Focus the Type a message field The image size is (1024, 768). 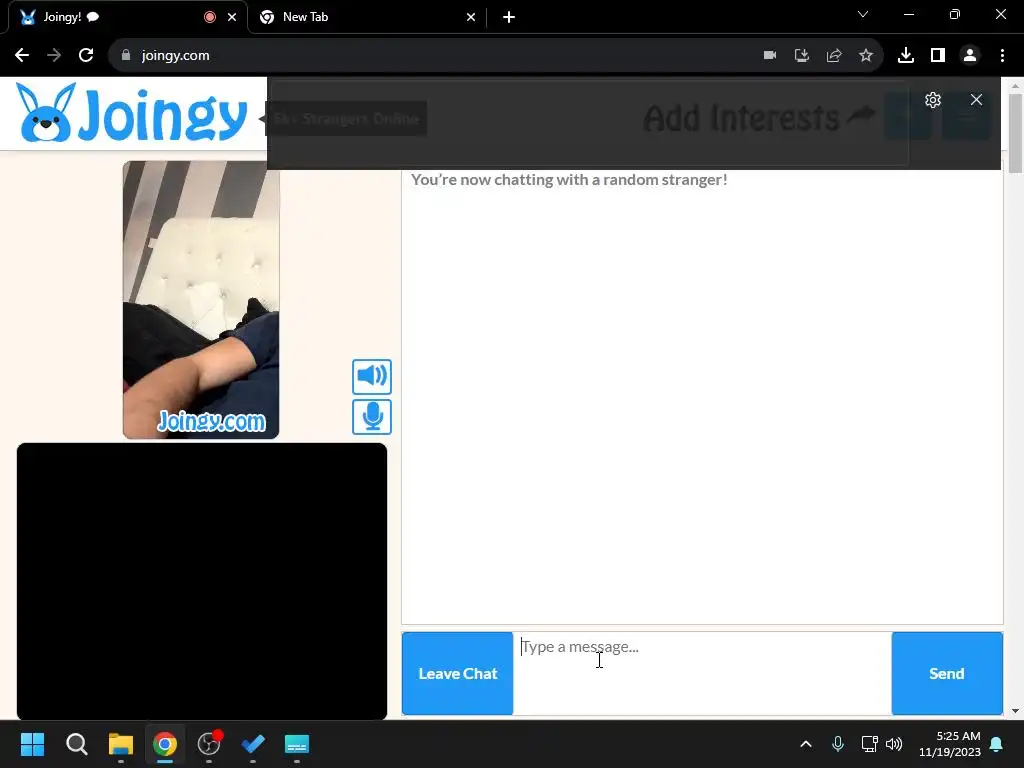click(702, 673)
